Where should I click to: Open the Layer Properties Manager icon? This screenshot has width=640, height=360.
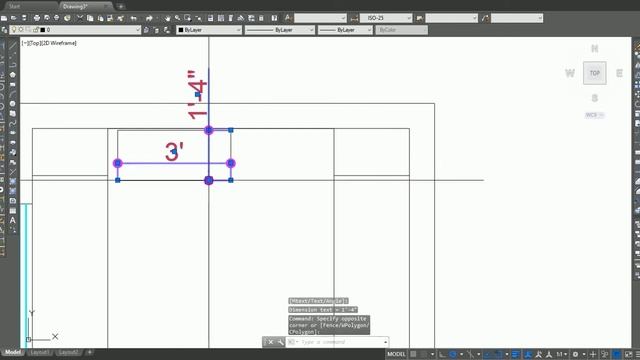click(4, 30)
